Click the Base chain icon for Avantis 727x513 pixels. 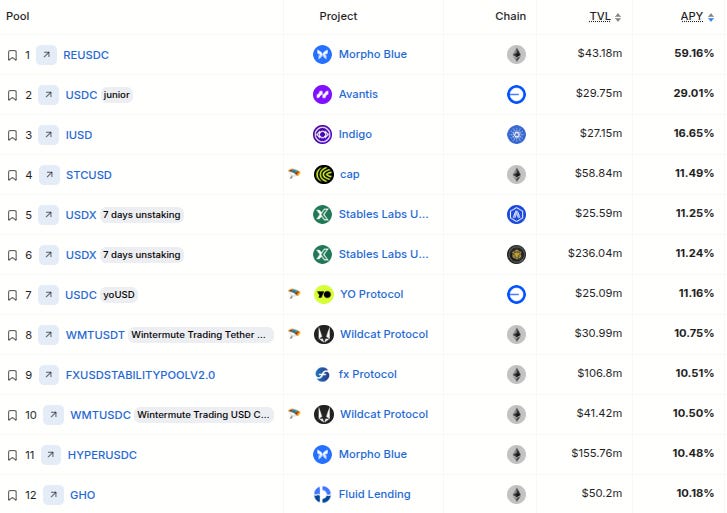(516, 95)
